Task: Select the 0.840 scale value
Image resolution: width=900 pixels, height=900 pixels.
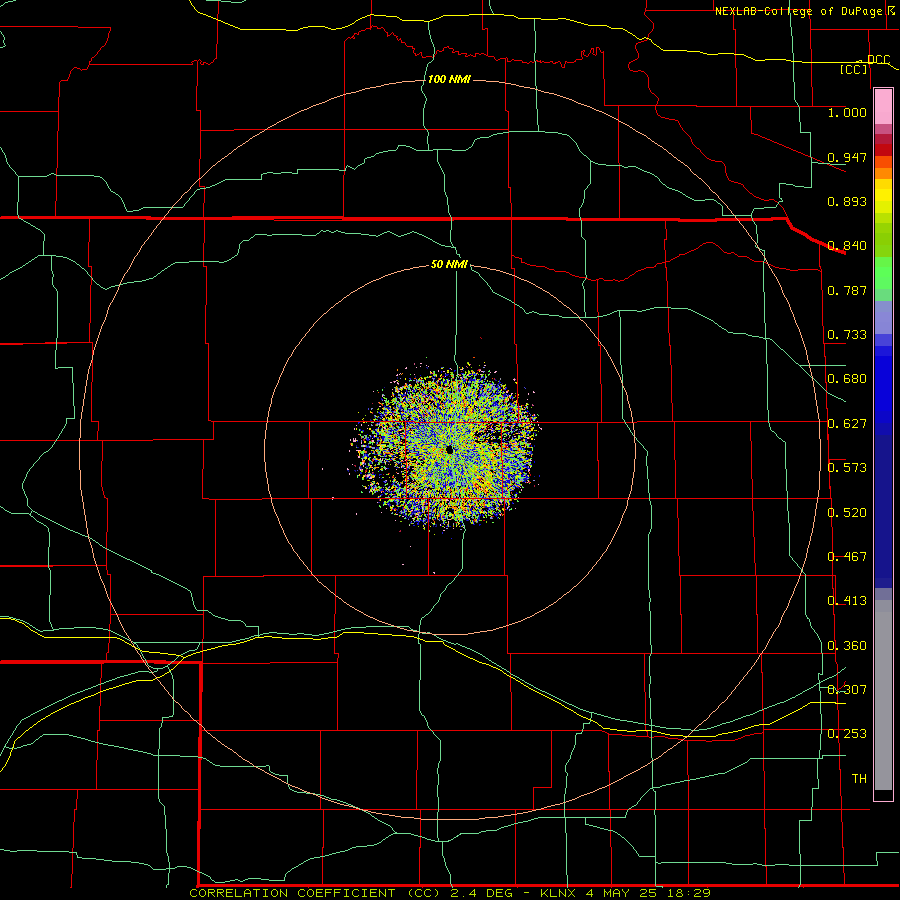Action: click(x=847, y=246)
